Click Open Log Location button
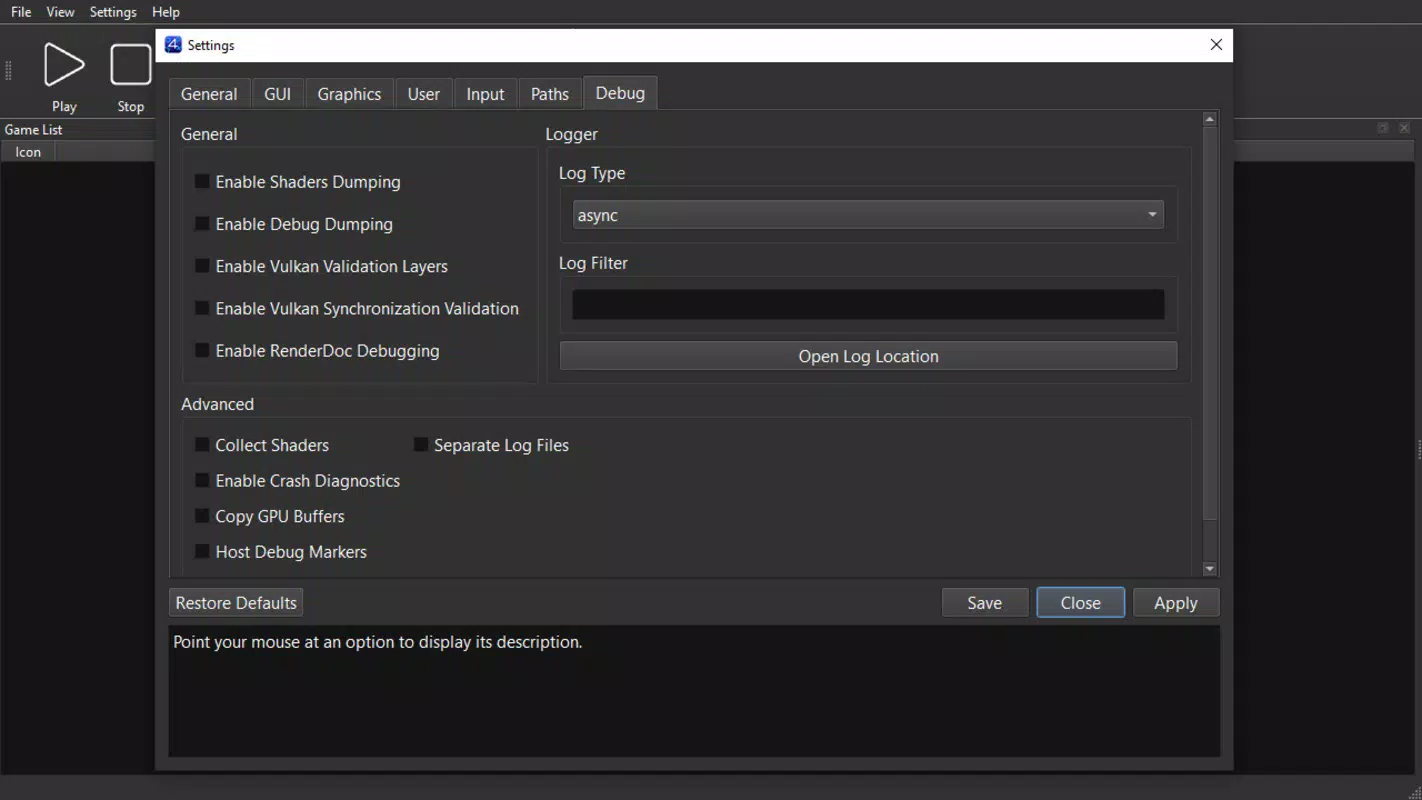This screenshot has width=1422, height=800. click(868, 356)
